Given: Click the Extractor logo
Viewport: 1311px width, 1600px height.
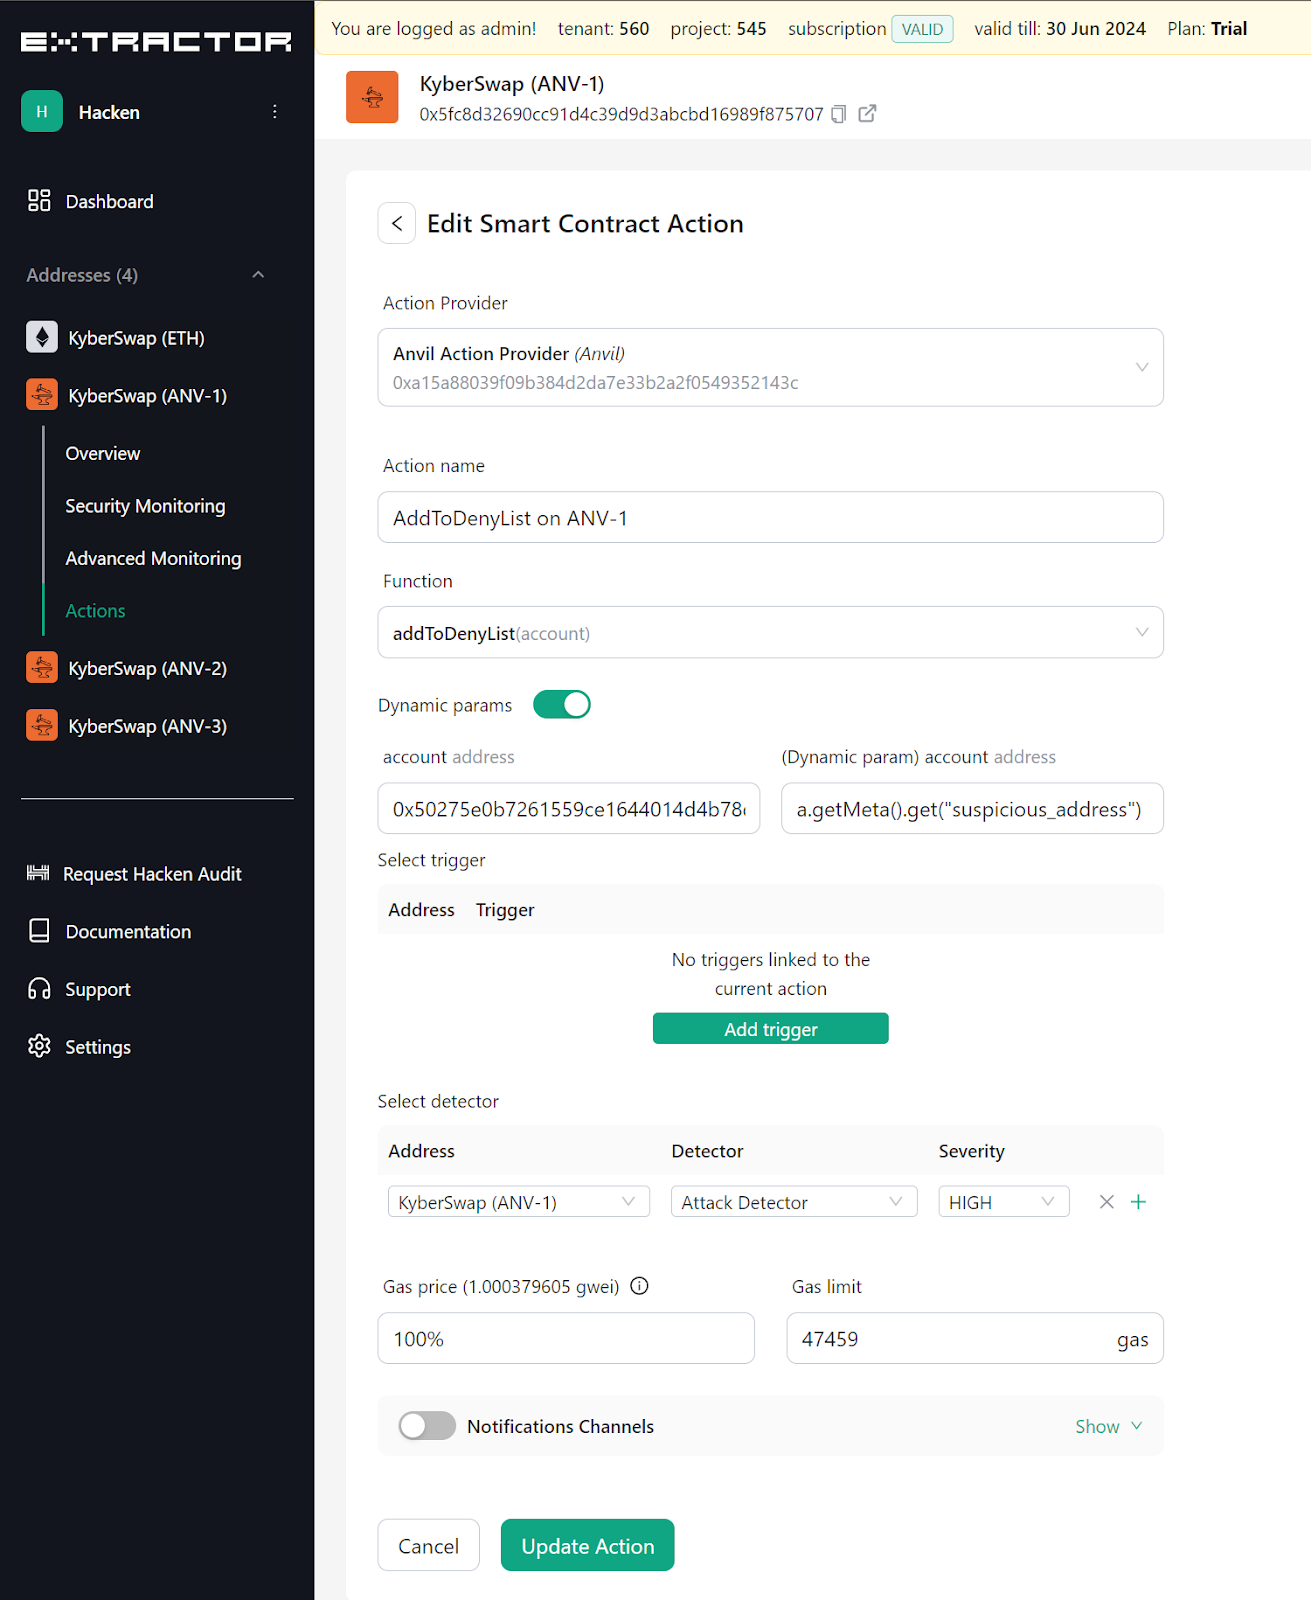Looking at the screenshot, I should pos(157,41).
